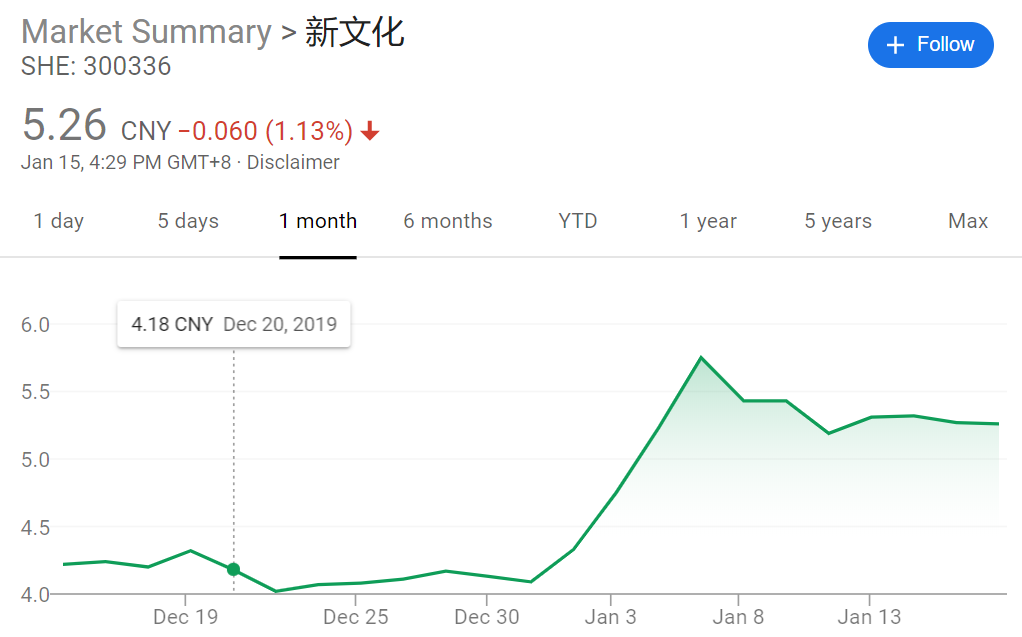Viewport: 1022px width, 637px height.
Task: Click the red down arrow icon
Action: pos(370,131)
